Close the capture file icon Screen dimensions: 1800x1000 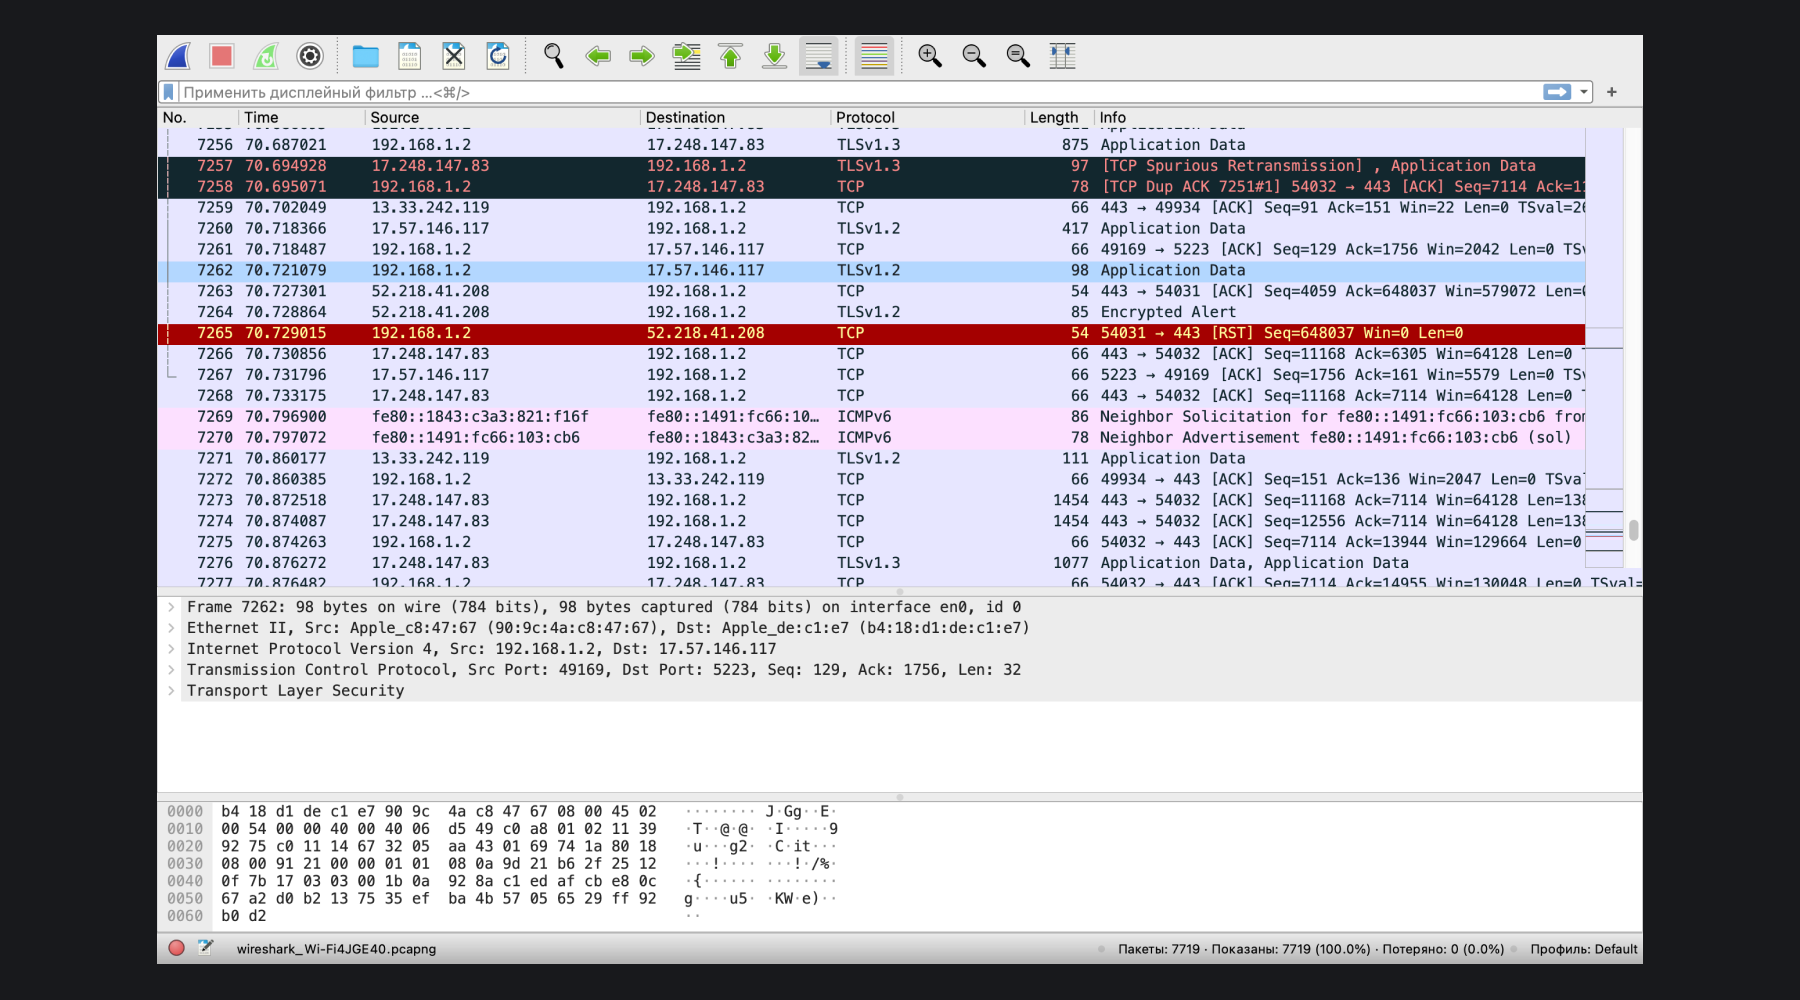tap(454, 56)
